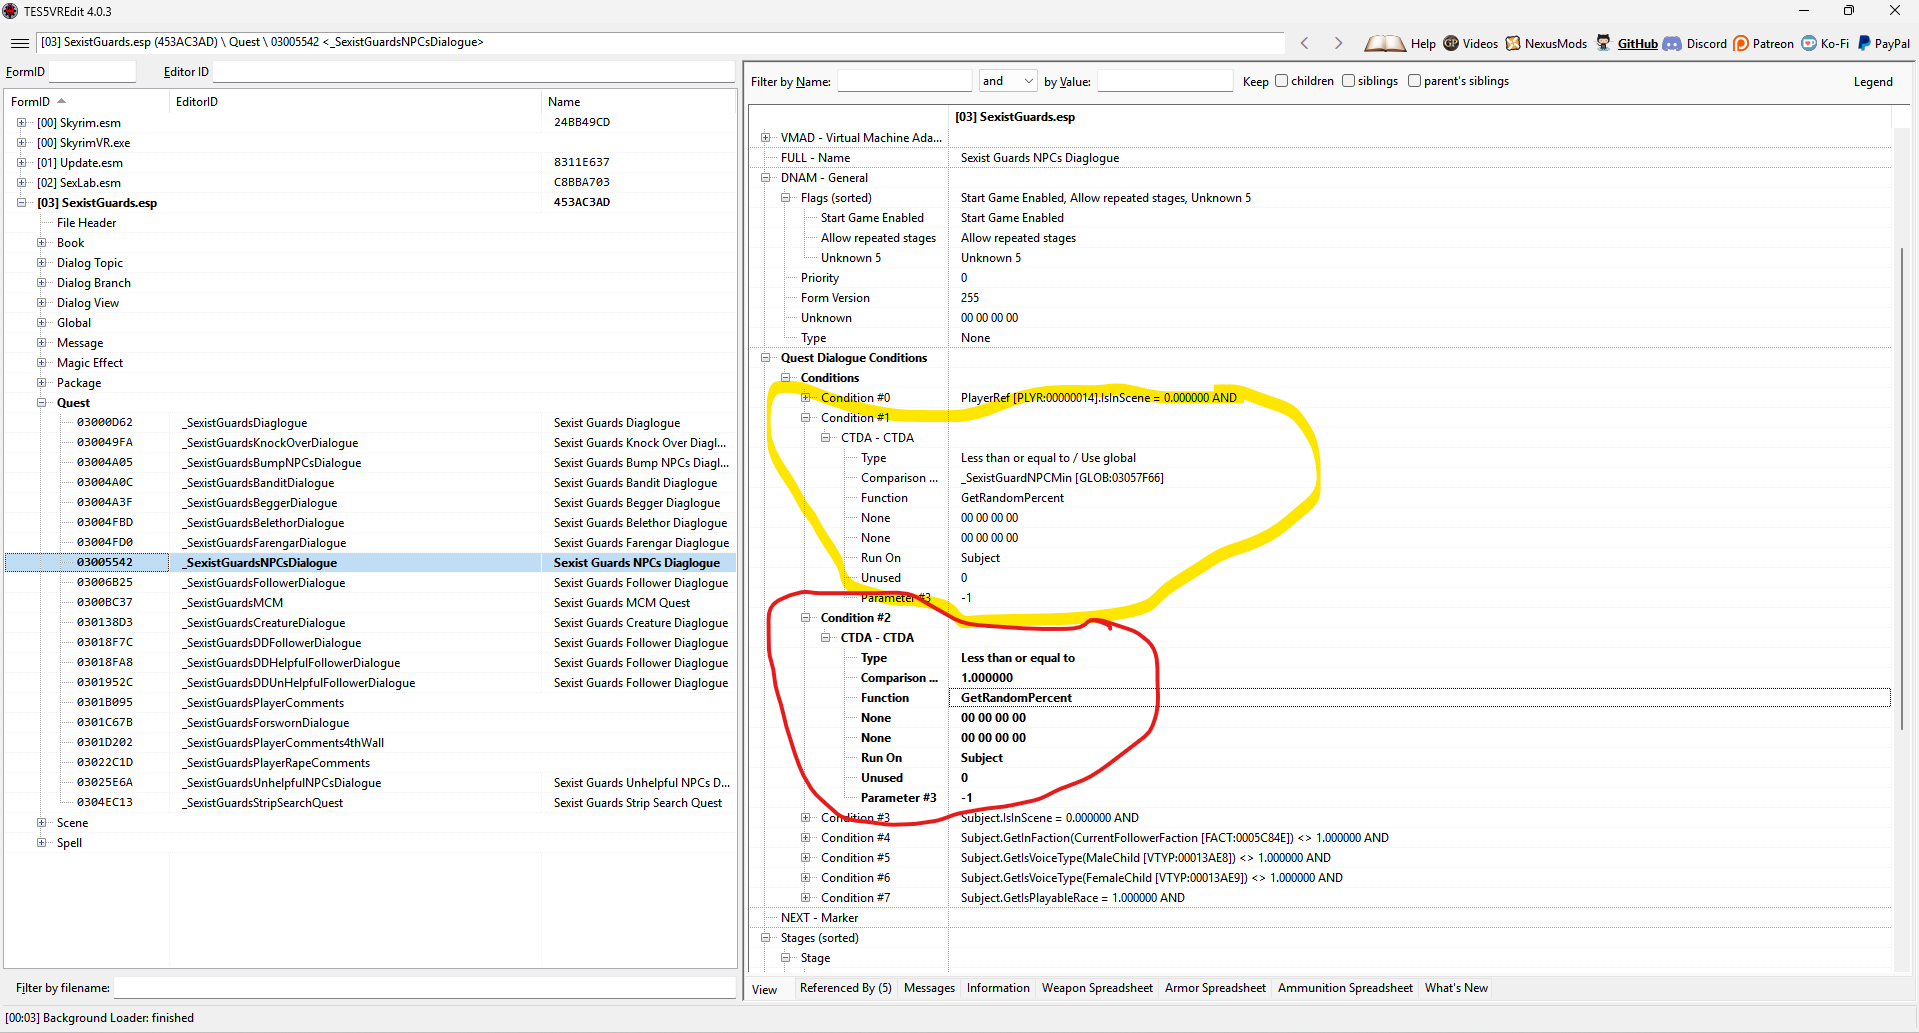
Task: Enable the Keep children checkbox
Action: click(1281, 81)
